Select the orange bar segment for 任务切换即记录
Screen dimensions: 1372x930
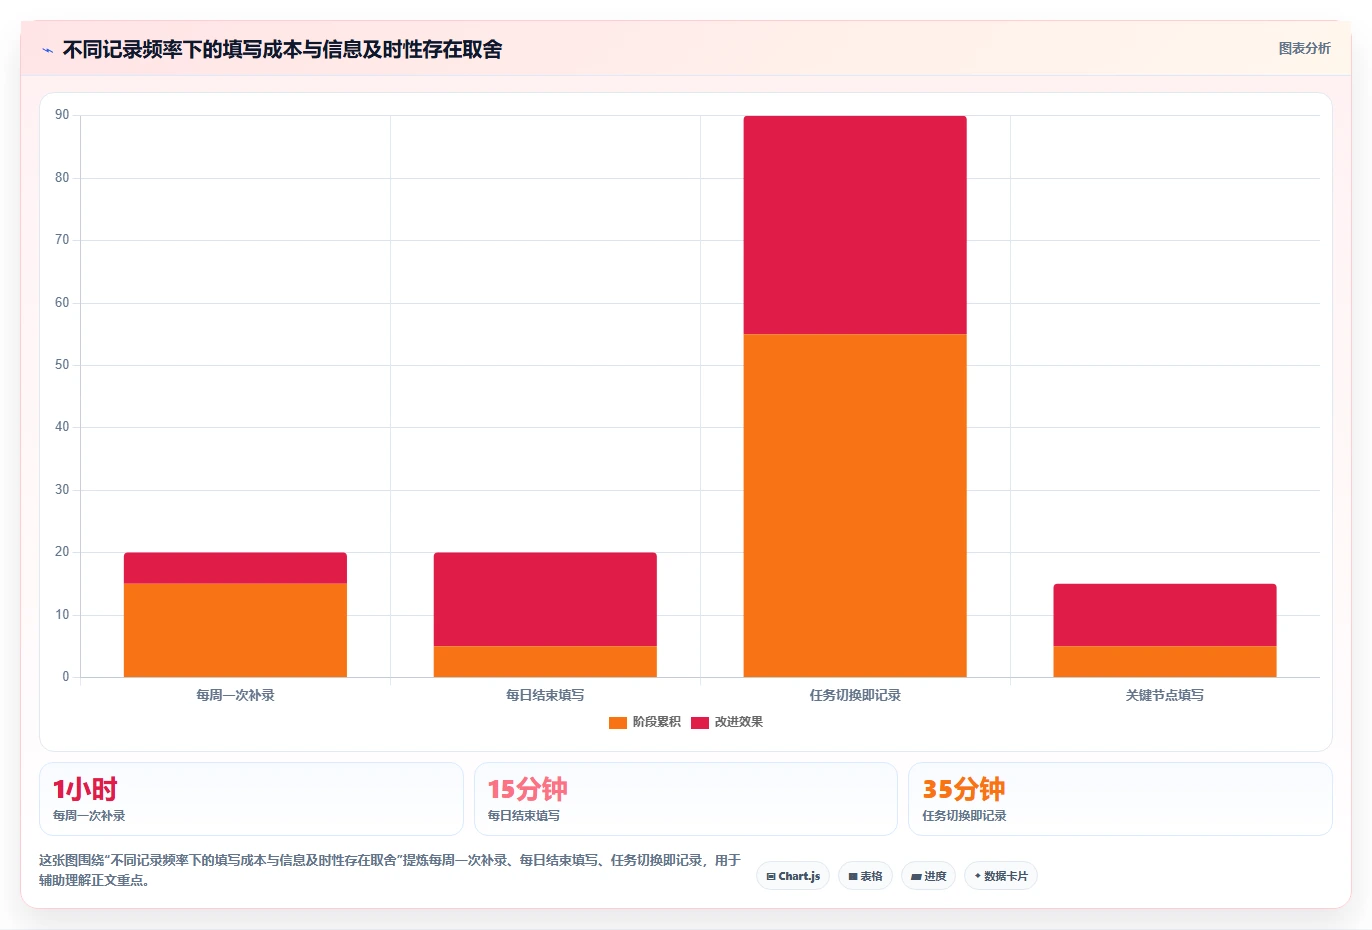[855, 505]
